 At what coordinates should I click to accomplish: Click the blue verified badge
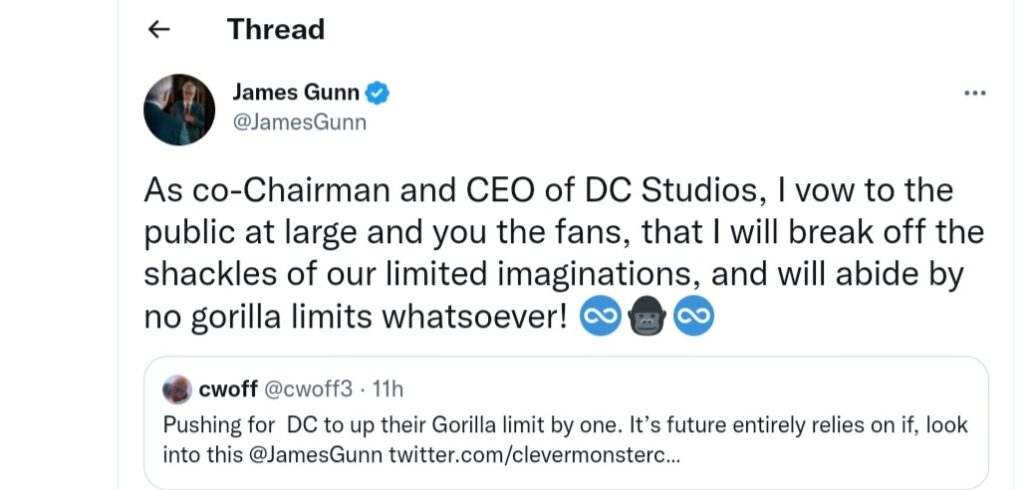[x=377, y=93]
